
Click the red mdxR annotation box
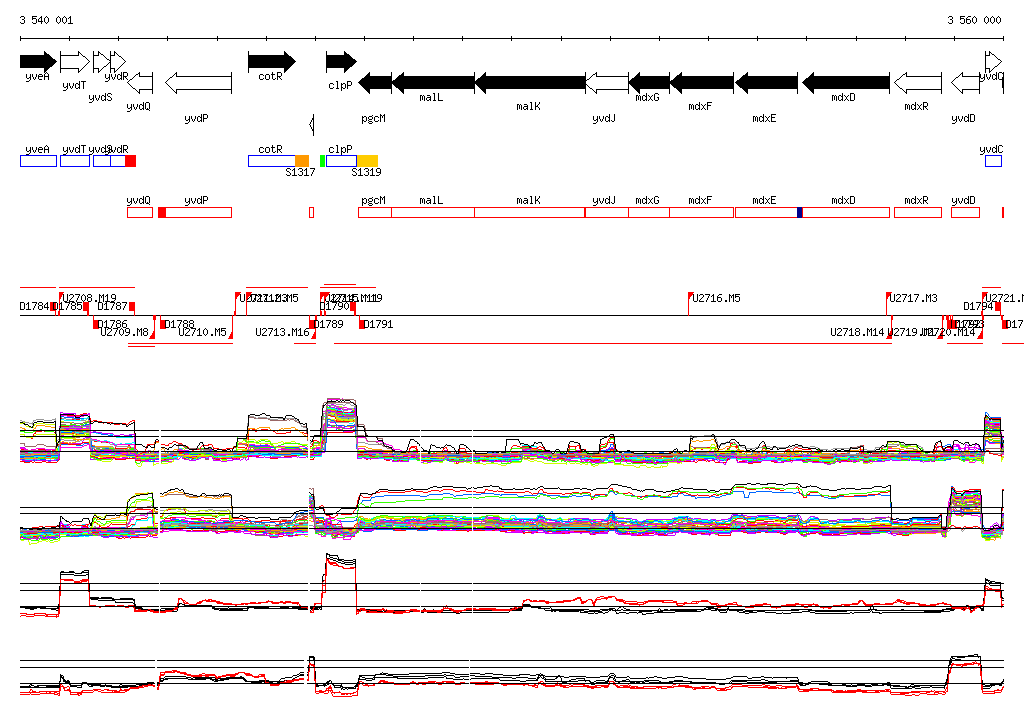click(918, 212)
